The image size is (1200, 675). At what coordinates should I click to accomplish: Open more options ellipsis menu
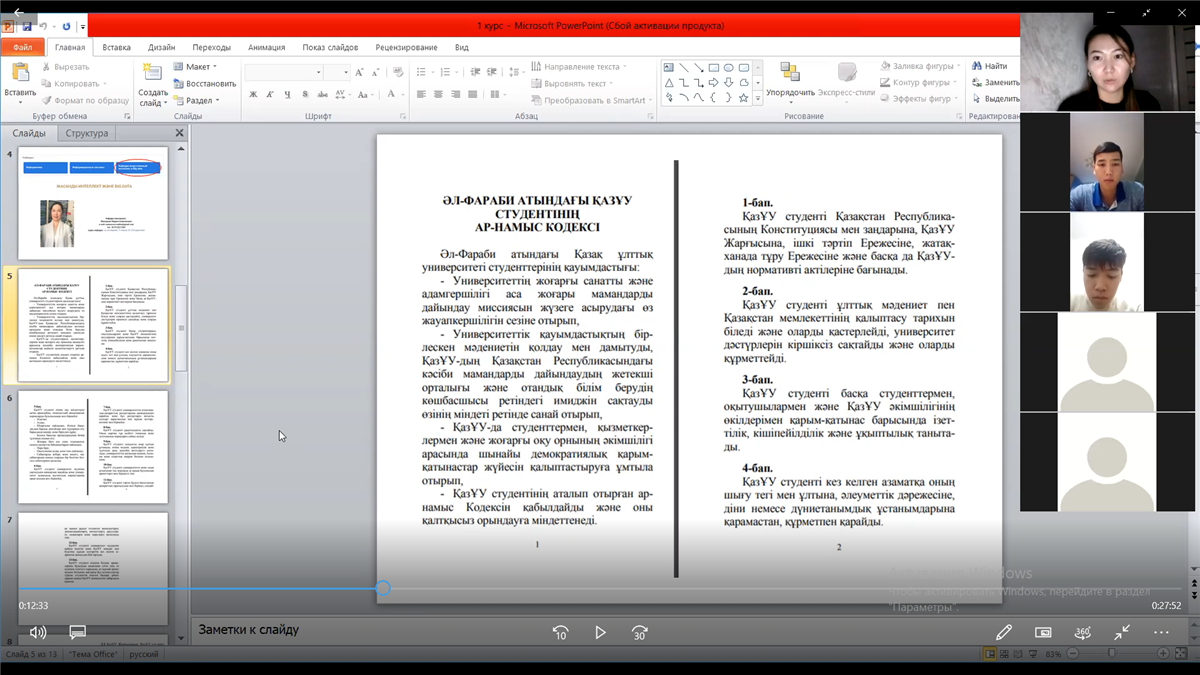tap(1161, 632)
